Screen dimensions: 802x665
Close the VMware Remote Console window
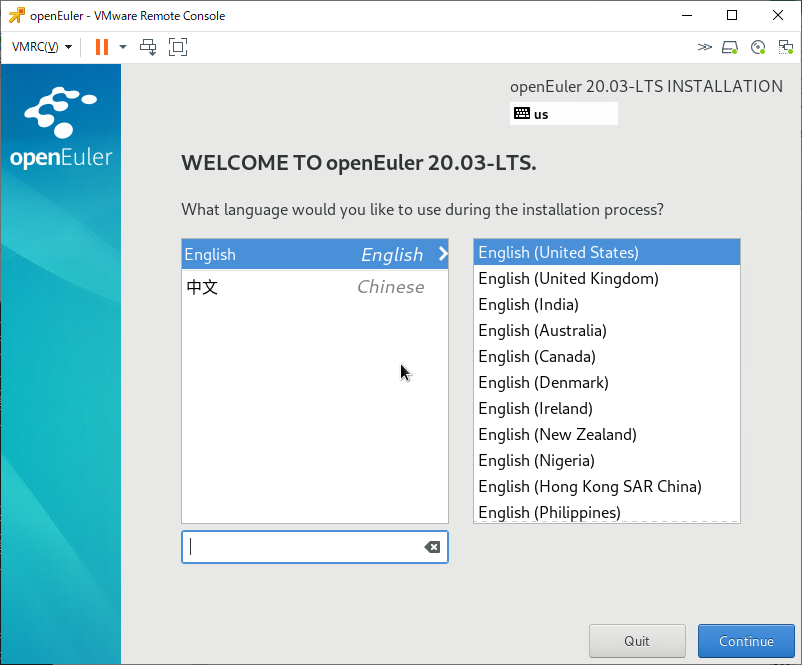click(x=778, y=15)
